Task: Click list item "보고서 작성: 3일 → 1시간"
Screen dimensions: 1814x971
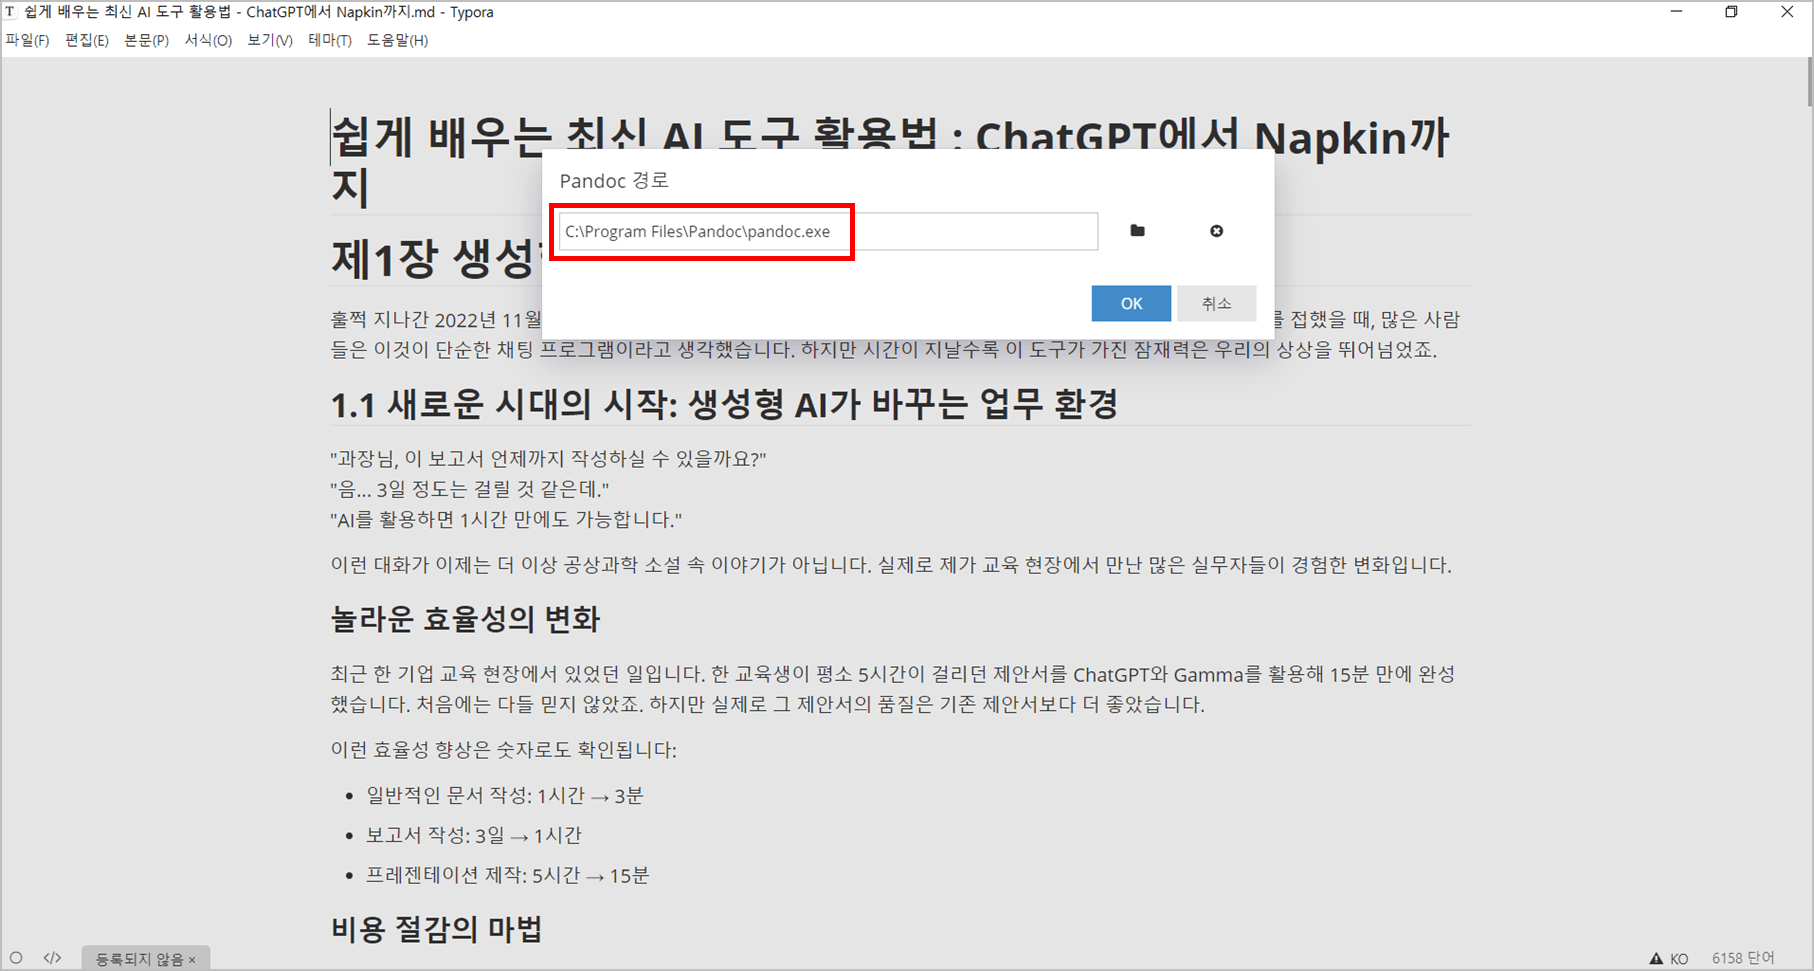Action: pos(474,836)
